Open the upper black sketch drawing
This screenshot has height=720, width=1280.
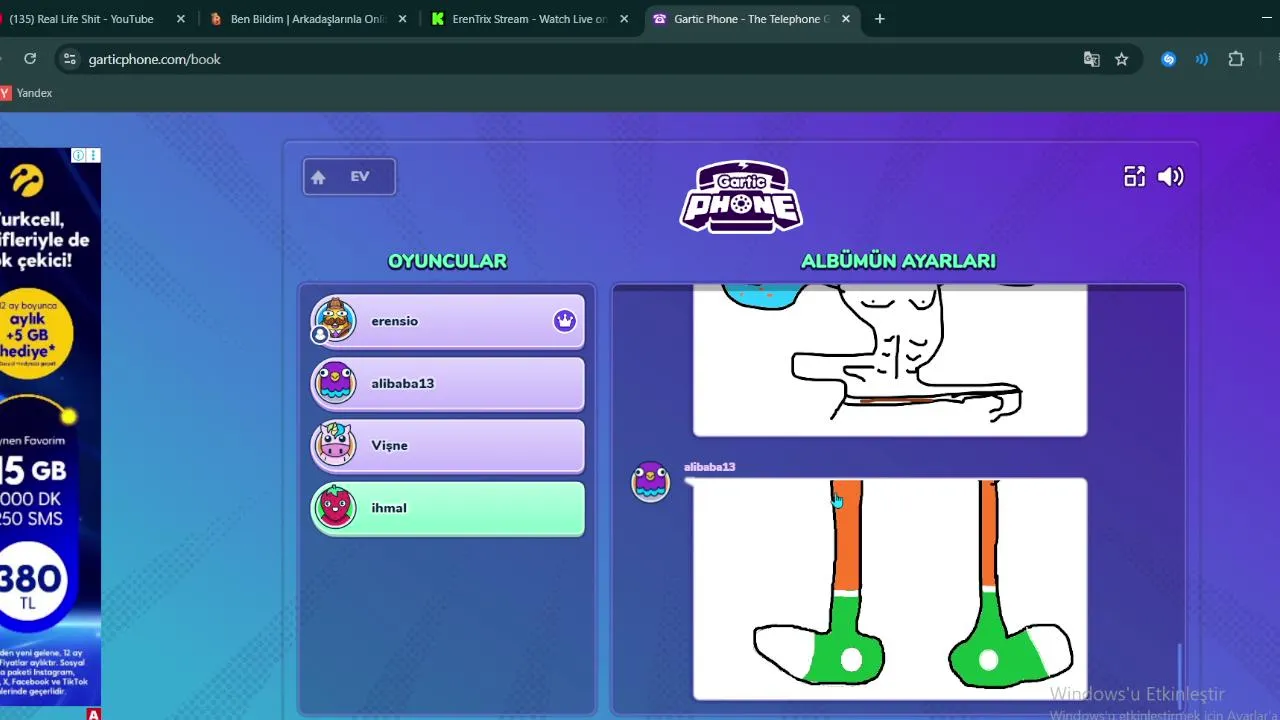pos(890,361)
